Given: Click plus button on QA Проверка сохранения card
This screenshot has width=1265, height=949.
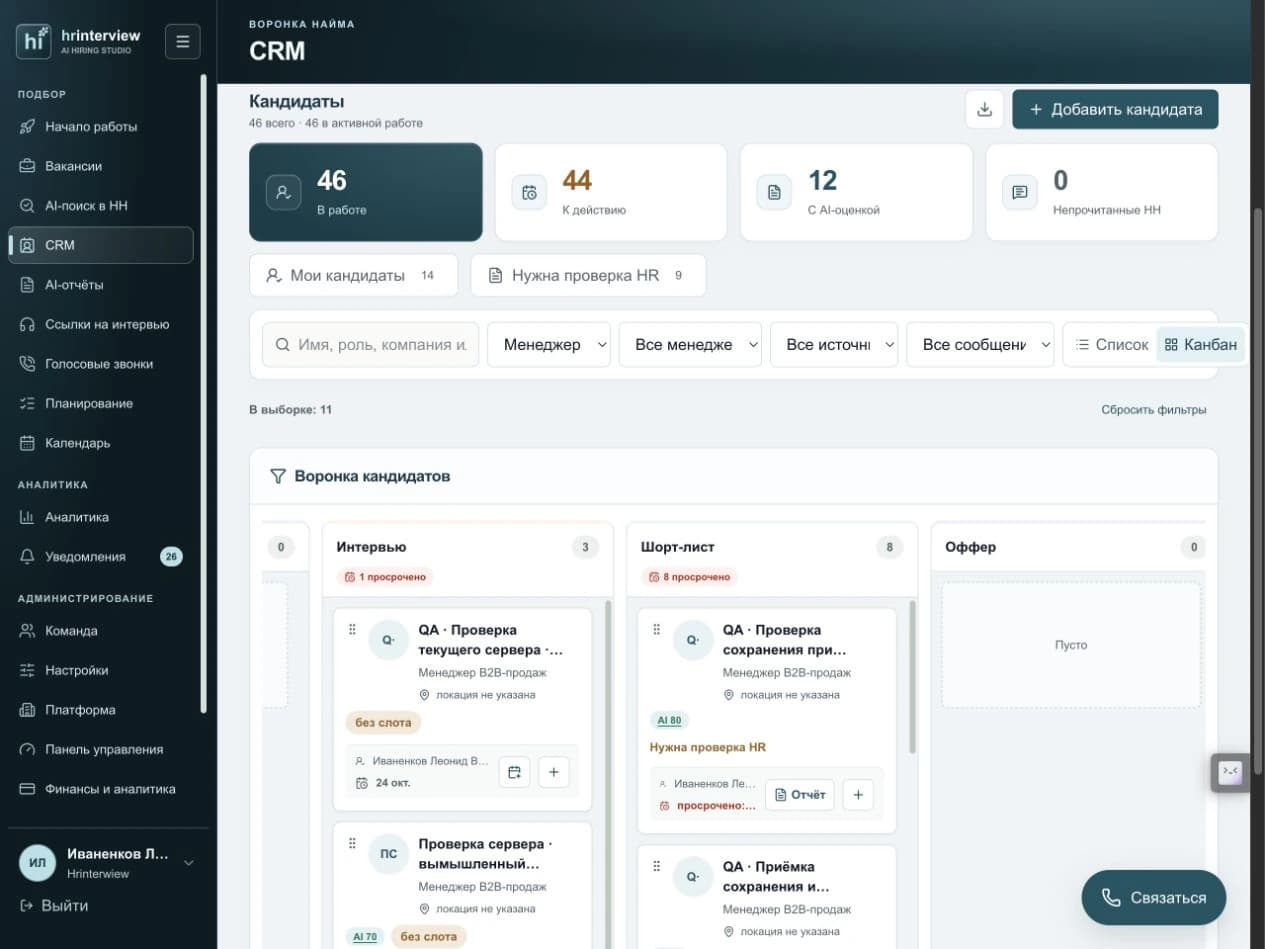Looking at the screenshot, I should pos(858,795).
